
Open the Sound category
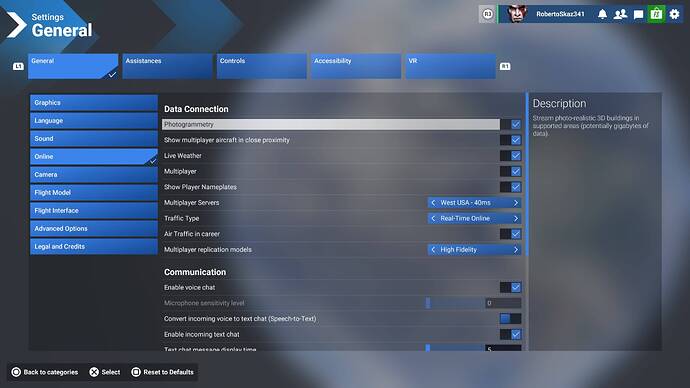pos(94,139)
